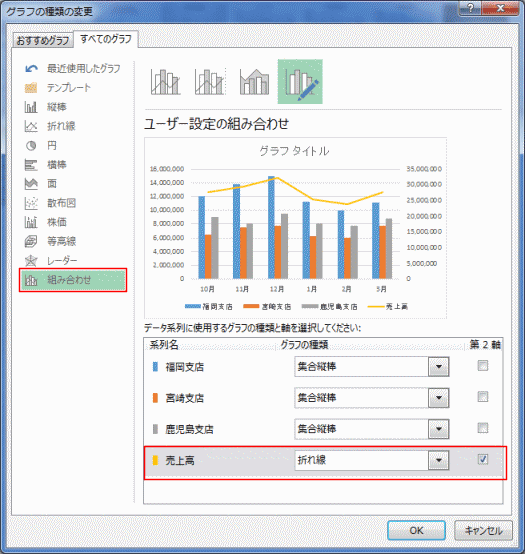Enable secondary axis for 宮崎支店
This screenshot has width=525, height=554.
(483, 397)
